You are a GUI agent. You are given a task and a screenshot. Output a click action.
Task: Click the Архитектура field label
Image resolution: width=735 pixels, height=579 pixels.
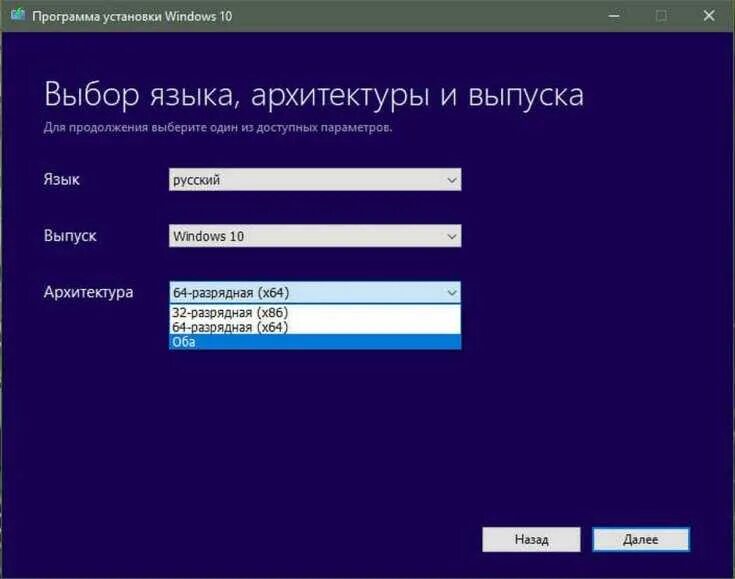point(89,293)
